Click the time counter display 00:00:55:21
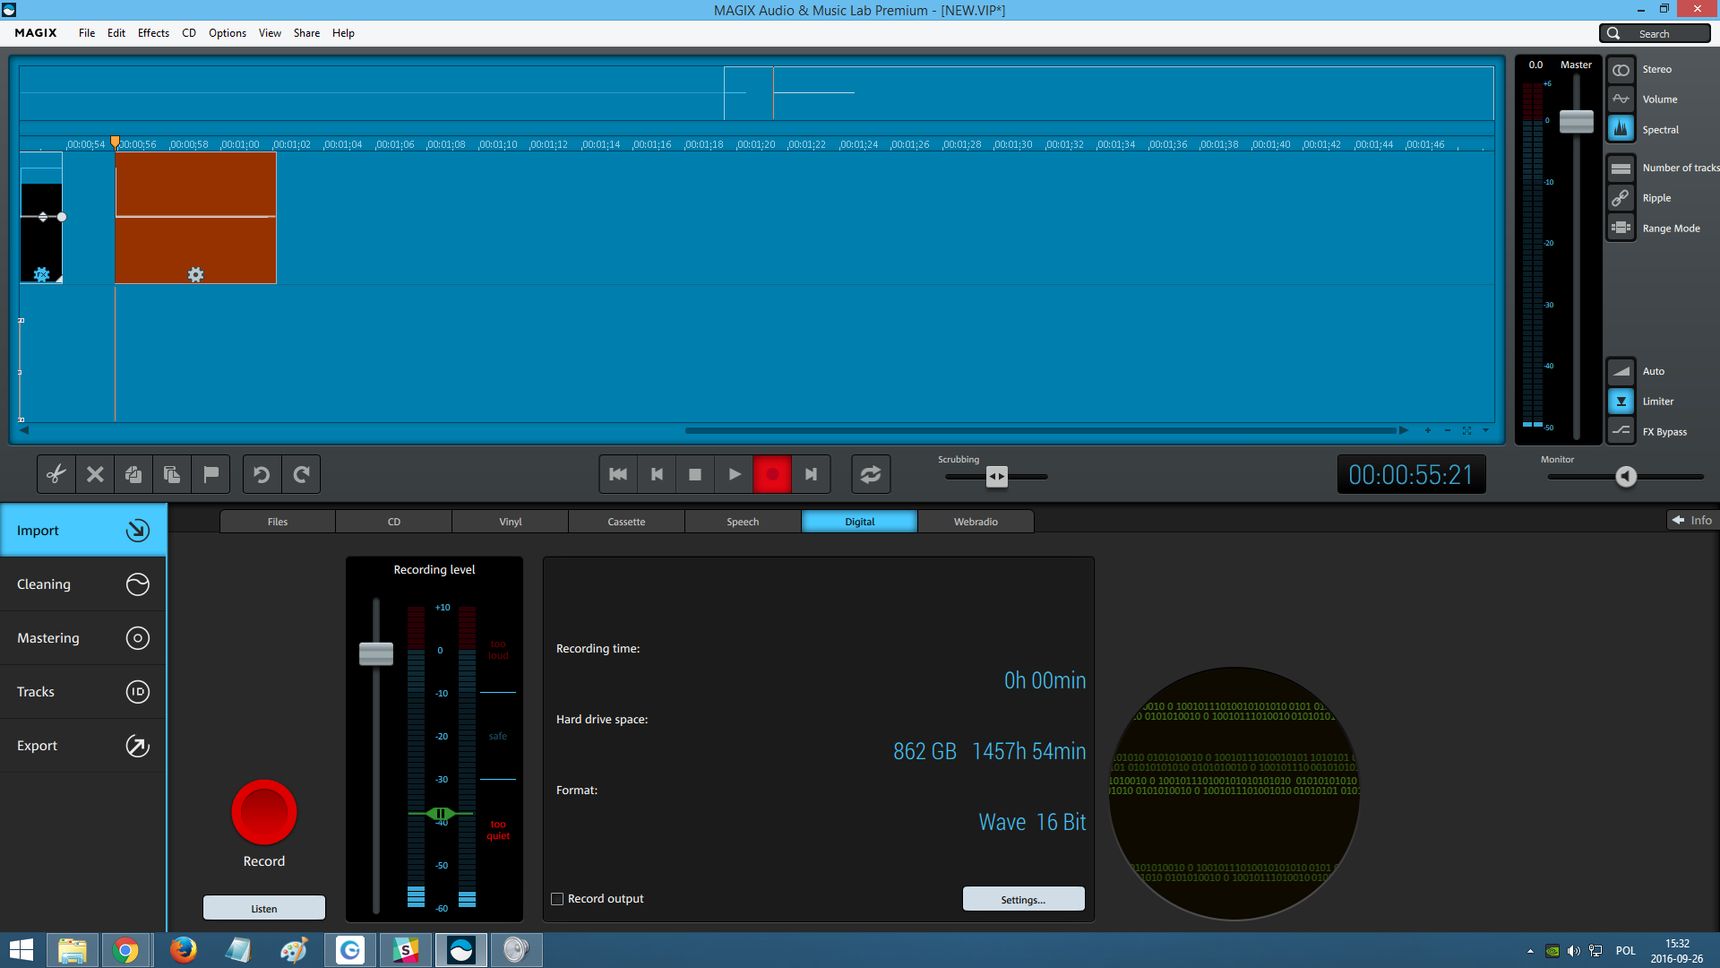This screenshot has height=968, width=1720. tap(1411, 474)
